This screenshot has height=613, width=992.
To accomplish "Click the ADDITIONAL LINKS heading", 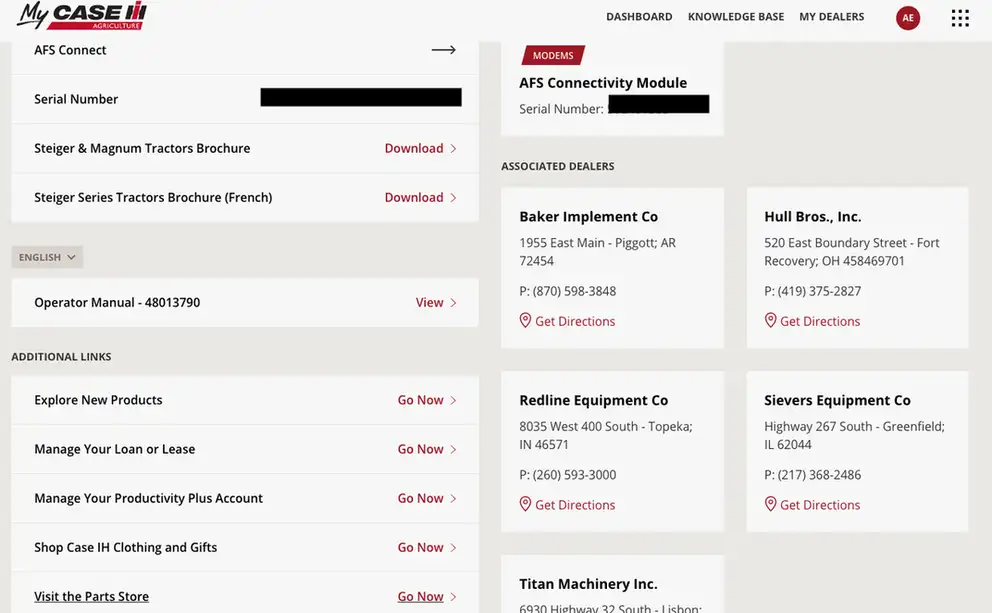I will tap(61, 357).
